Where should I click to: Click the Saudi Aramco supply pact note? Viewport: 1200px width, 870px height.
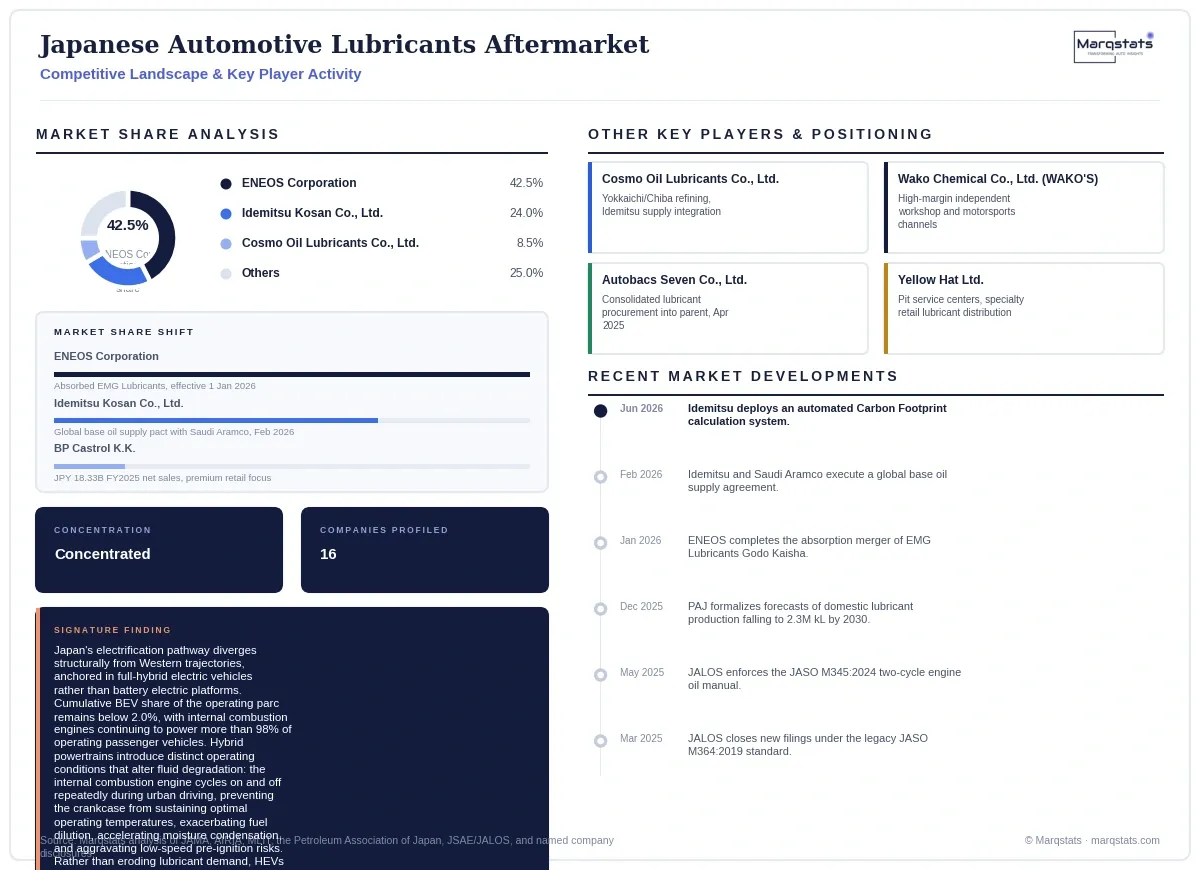click(x=174, y=432)
